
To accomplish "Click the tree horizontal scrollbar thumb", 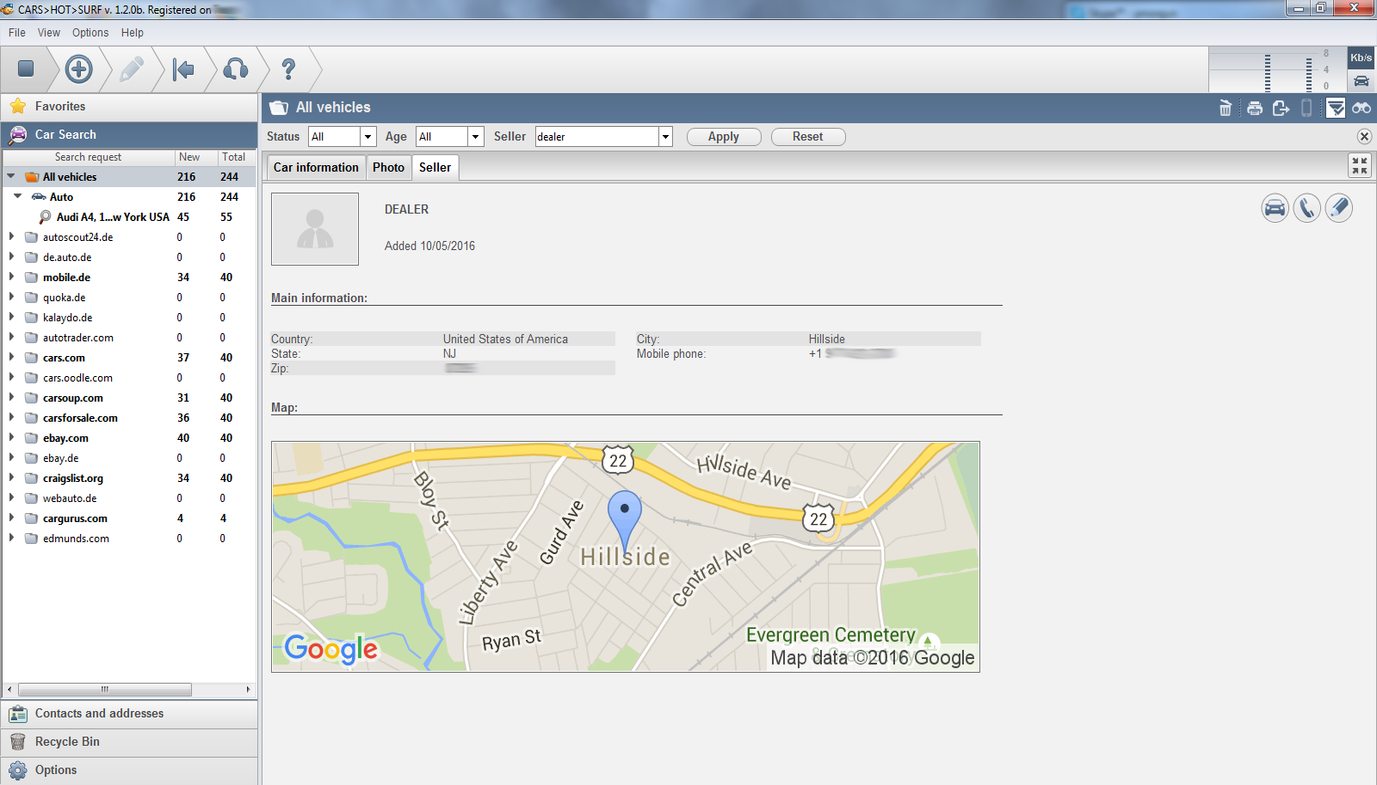I will point(105,690).
